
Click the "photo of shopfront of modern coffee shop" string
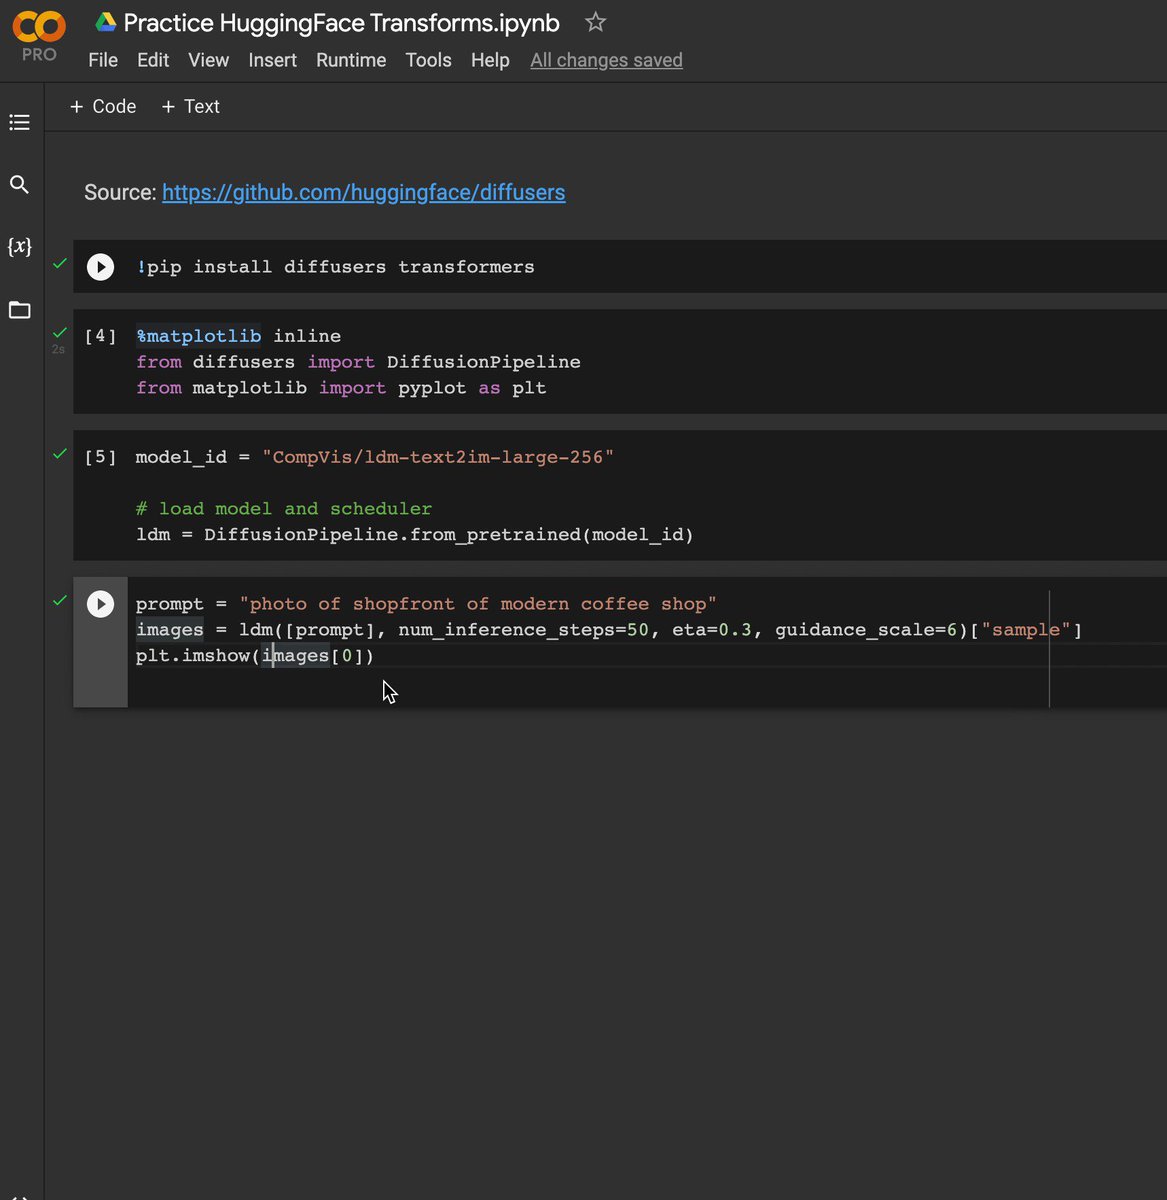(x=478, y=604)
